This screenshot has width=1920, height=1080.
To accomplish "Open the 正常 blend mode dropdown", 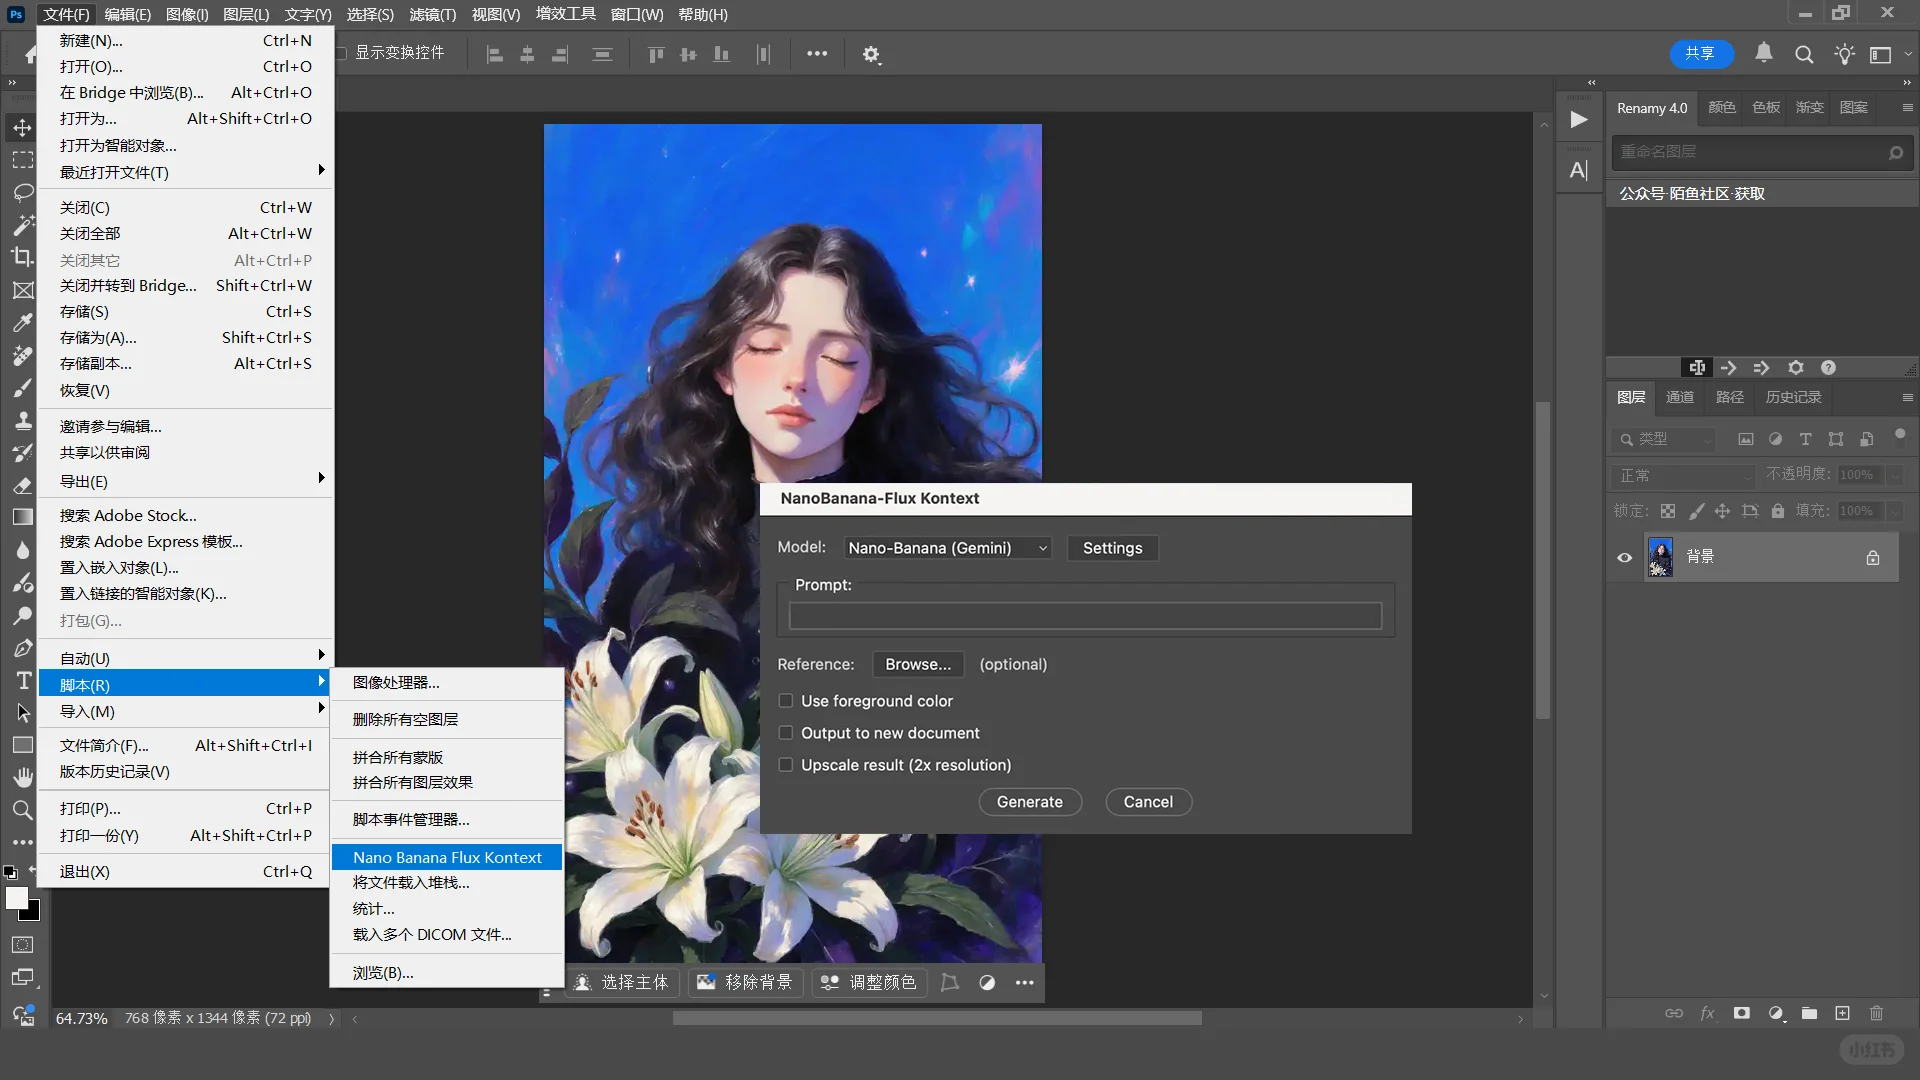I will click(1684, 475).
